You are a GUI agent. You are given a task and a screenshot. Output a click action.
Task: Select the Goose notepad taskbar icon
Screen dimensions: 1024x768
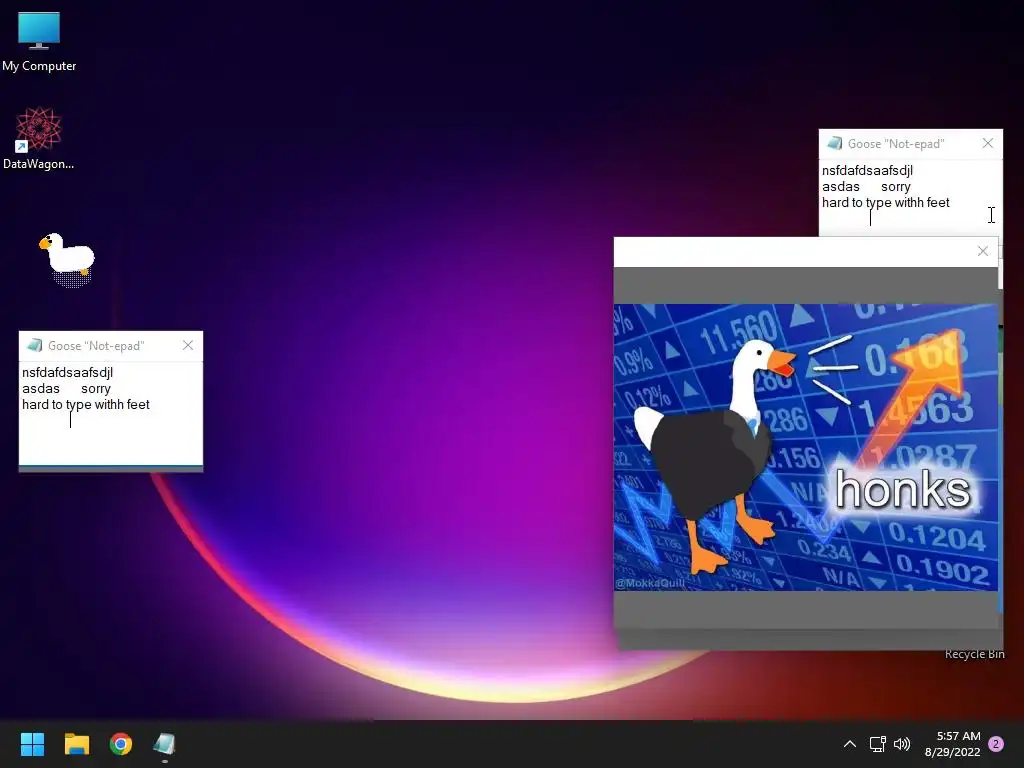click(165, 744)
